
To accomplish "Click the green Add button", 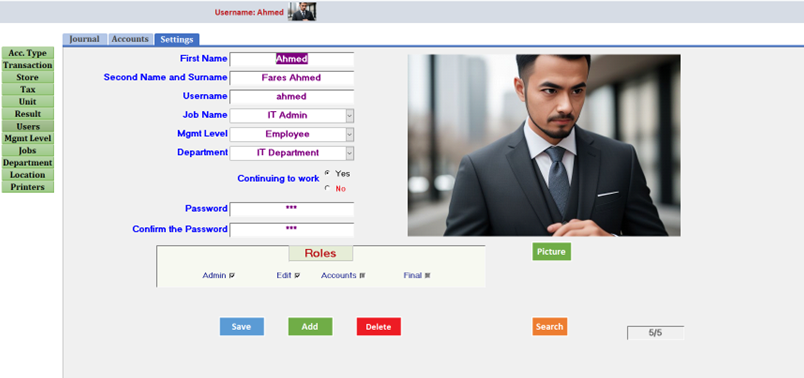I will point(310,327).
